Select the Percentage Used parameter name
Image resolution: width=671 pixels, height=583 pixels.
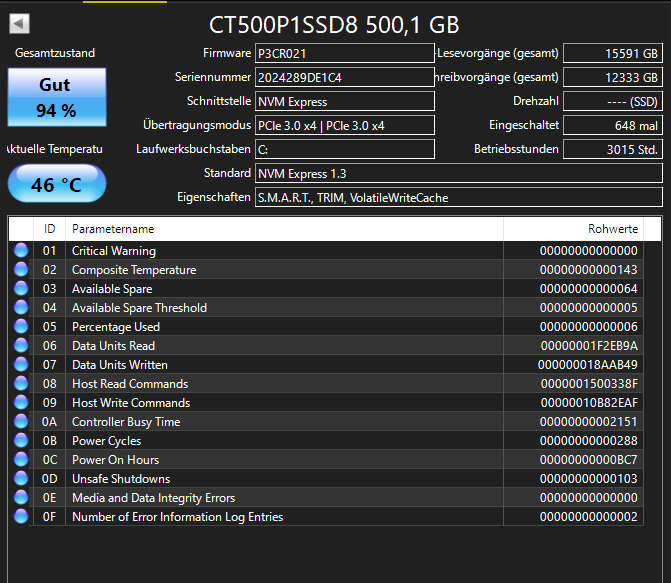(x=116, y=327)
